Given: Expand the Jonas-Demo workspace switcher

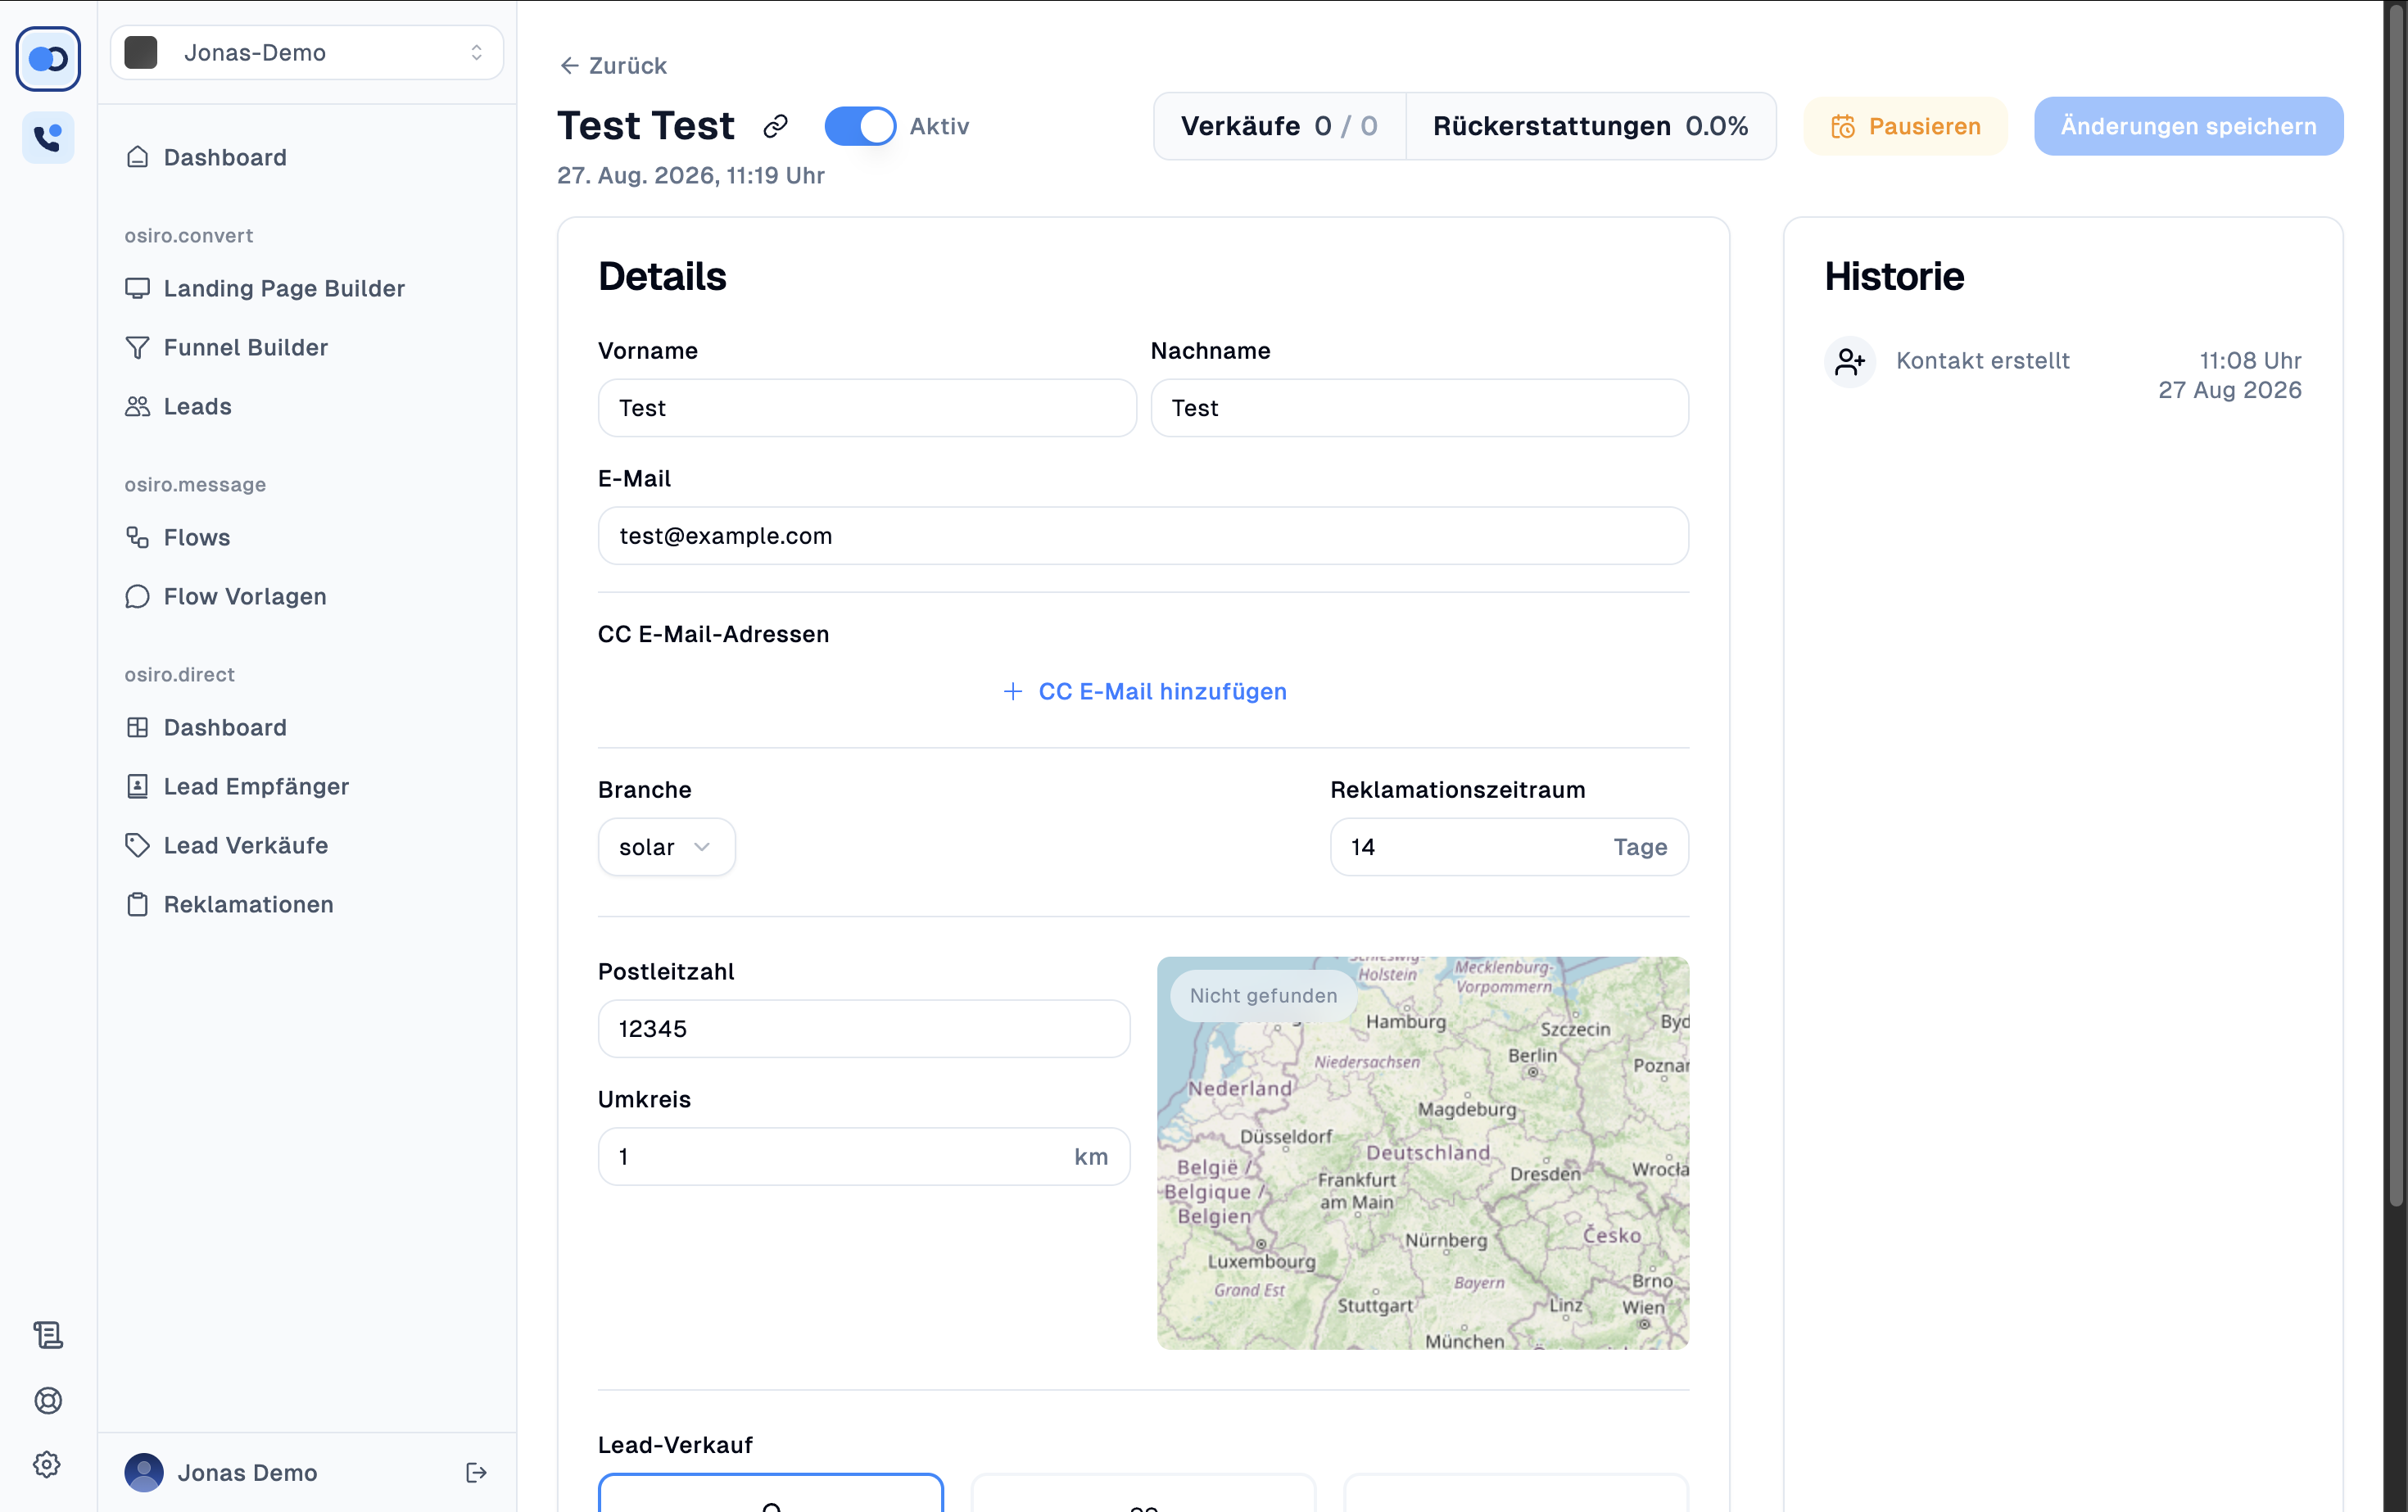Looking at the screenshot, I should 307,52.
